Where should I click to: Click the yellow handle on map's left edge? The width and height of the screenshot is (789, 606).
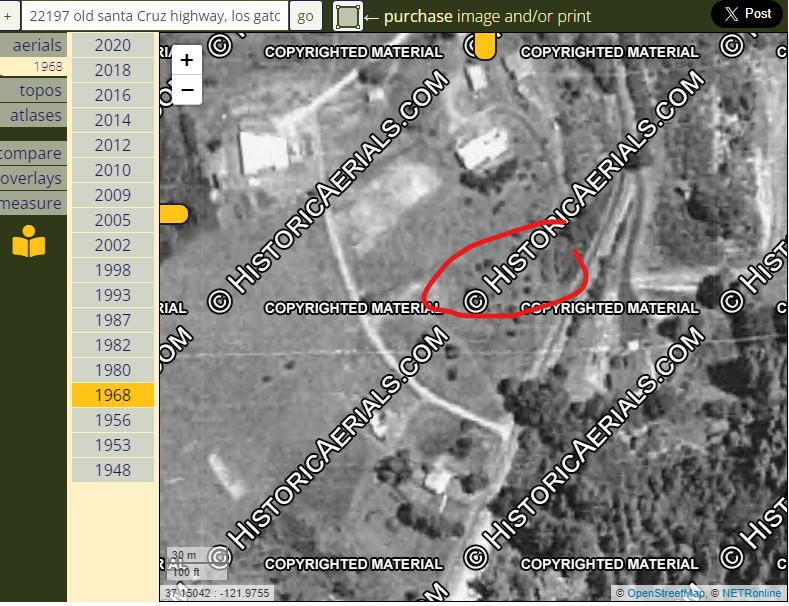pyautogui.click(x=174, y=213)
